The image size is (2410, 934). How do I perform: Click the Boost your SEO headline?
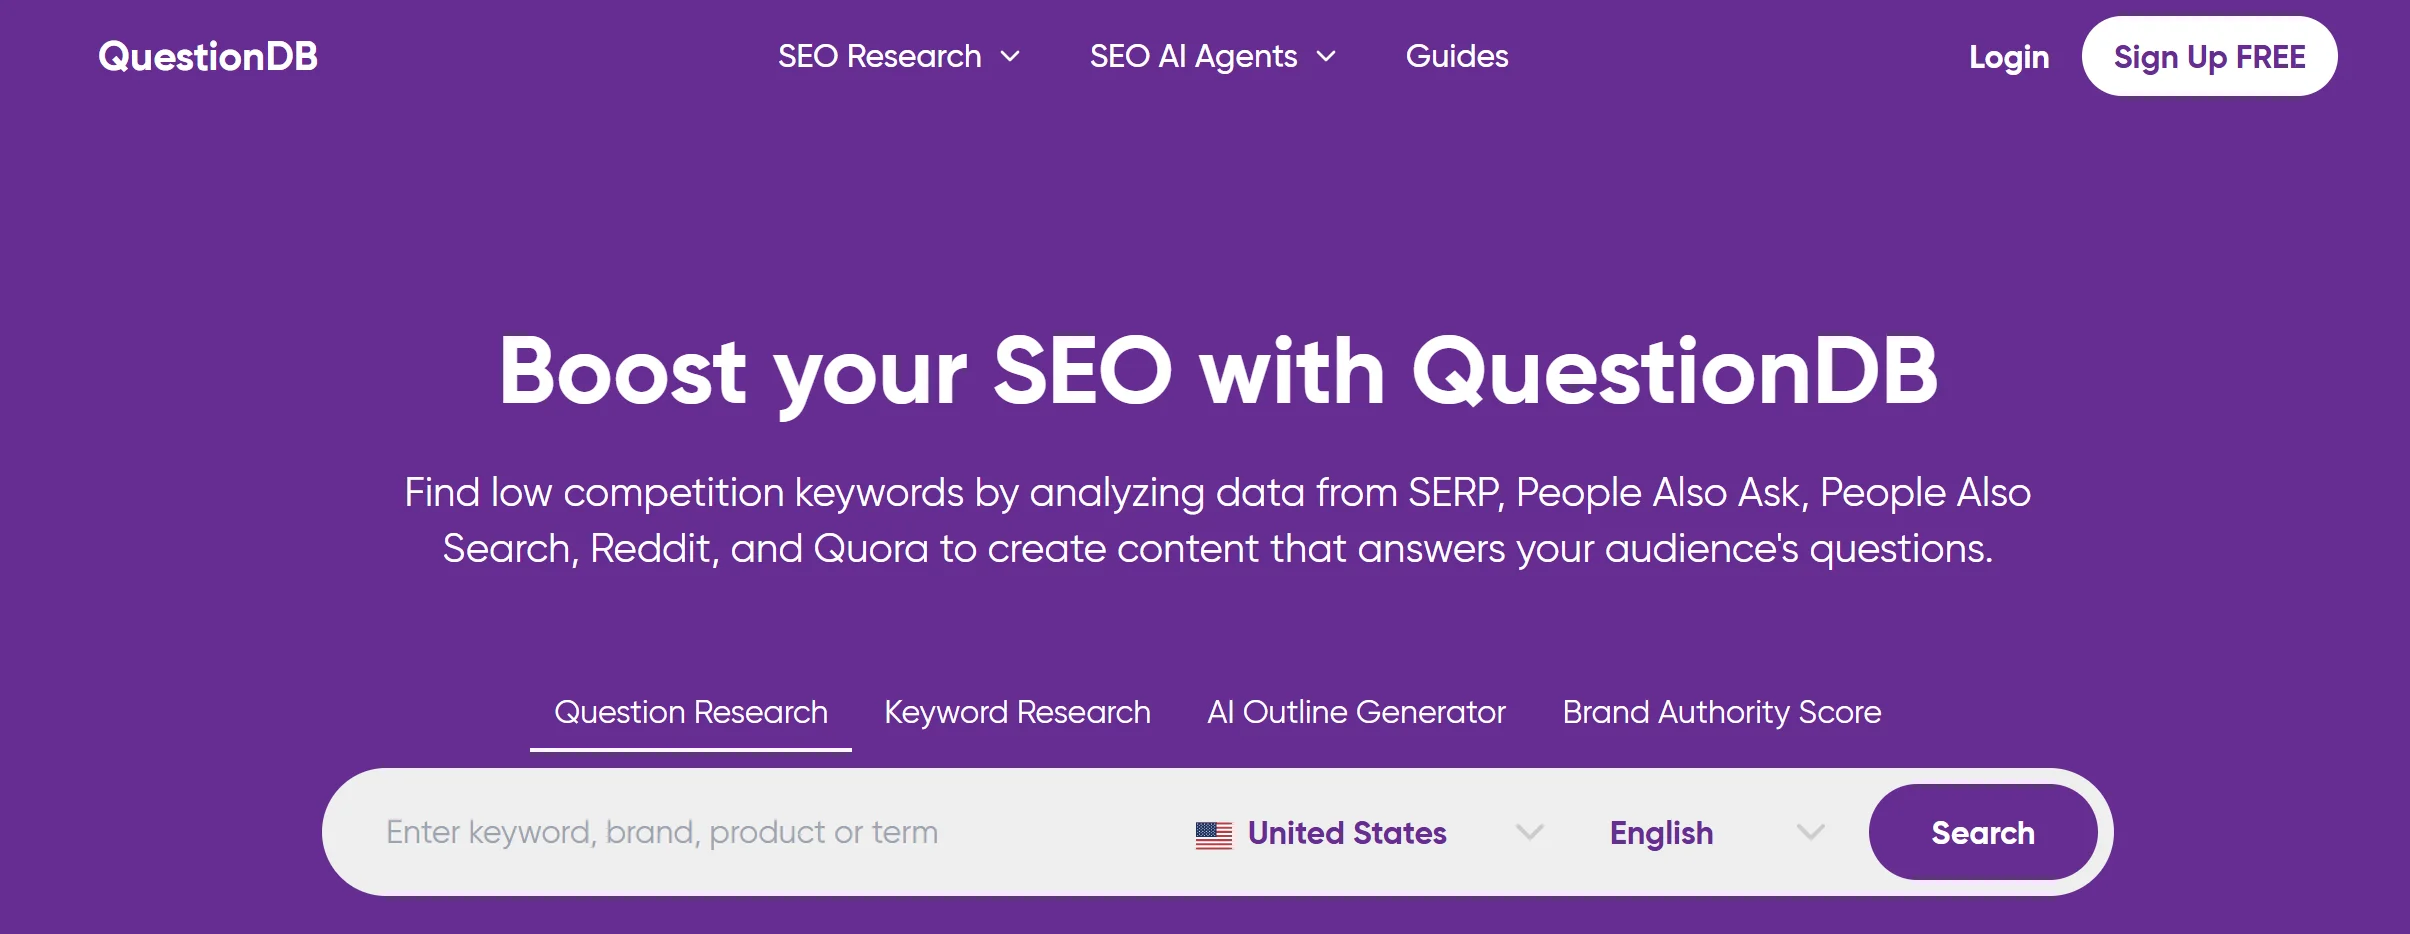point(1218,372)
